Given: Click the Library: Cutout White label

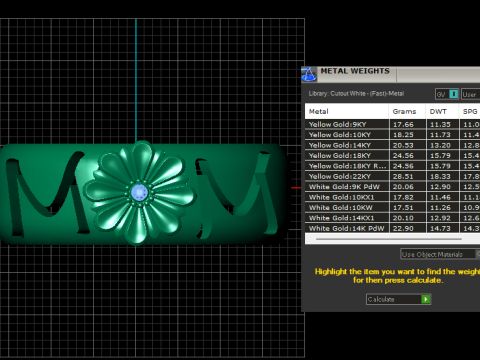Looking at the screenshot, I should (356, 94).
